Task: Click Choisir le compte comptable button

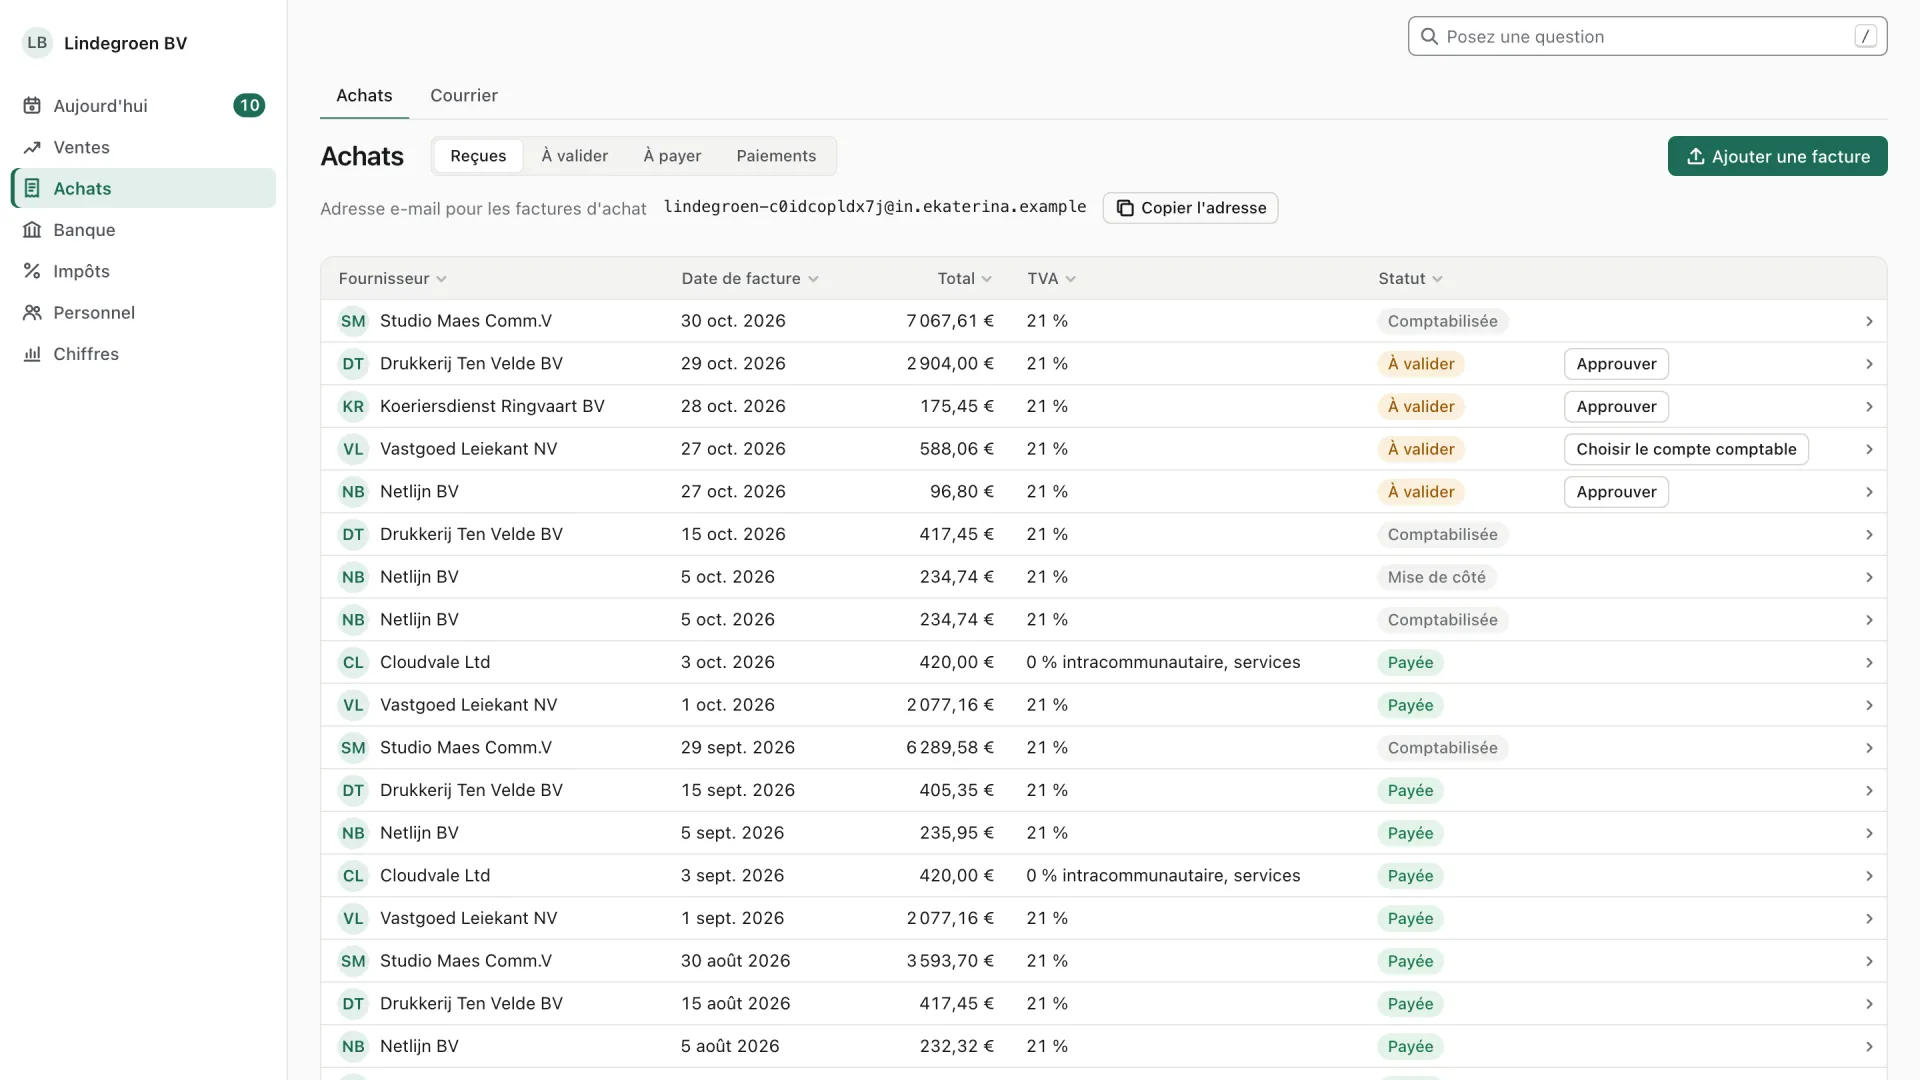Action: tap(1686, 449)
